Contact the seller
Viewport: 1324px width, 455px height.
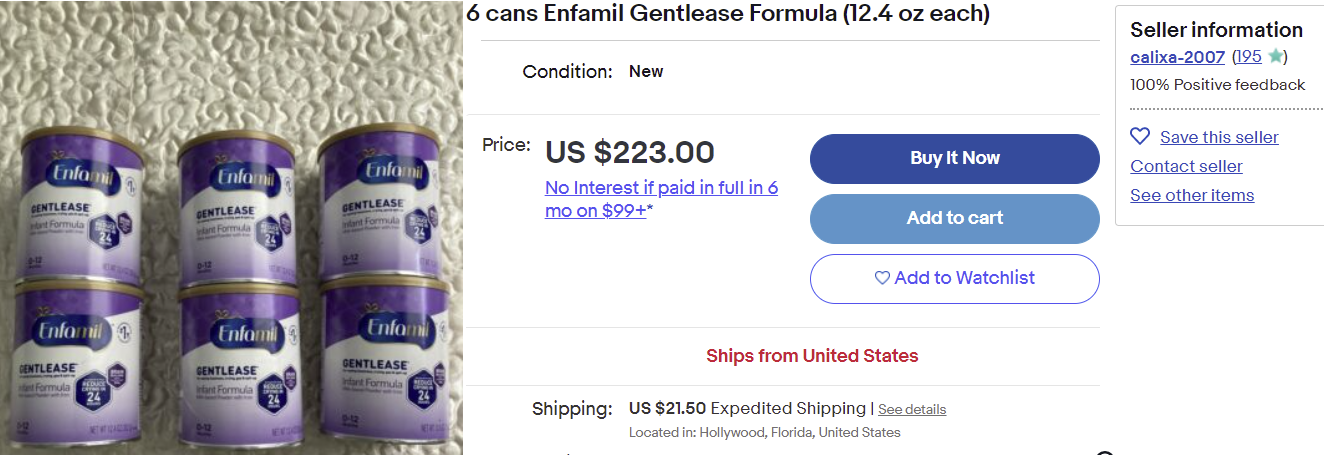point(1186,166)
